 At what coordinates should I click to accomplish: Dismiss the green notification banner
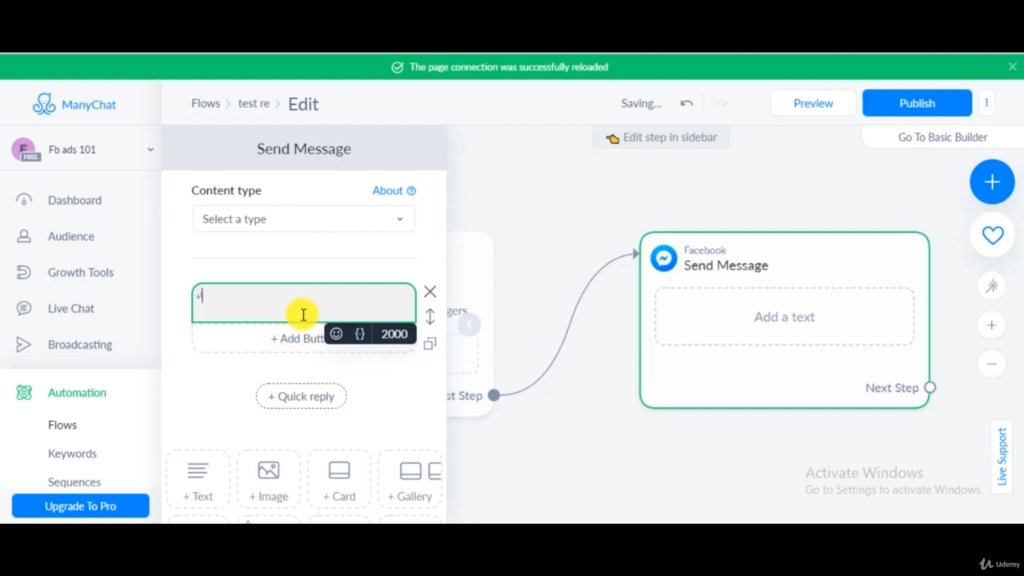[x=1012, y=67]
